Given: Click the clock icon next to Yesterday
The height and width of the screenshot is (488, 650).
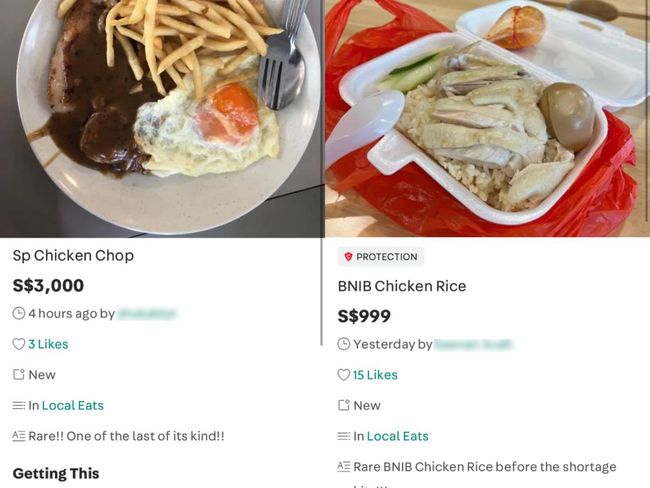Looking at the screenshot, I should [x=344, y=344].
